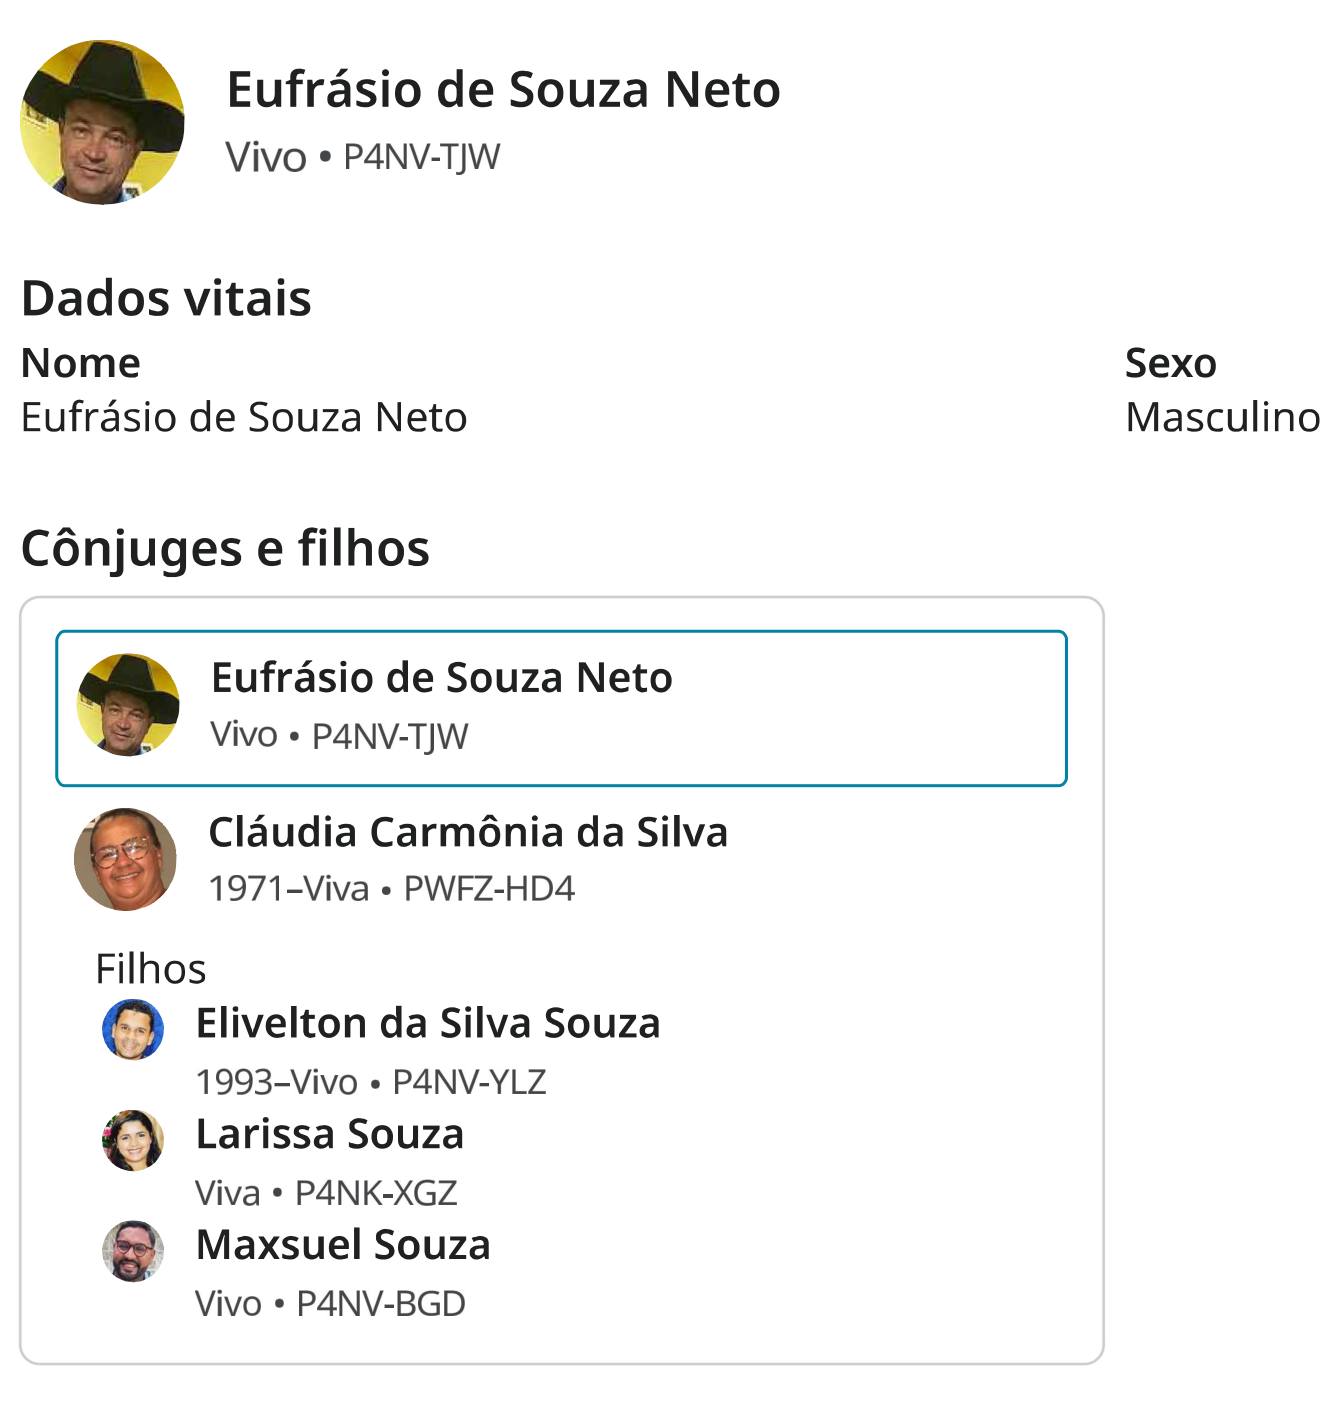Click the avatar next to Maxsuel Souza
1342x1406 pixels.
click(x=133, y=1251)
